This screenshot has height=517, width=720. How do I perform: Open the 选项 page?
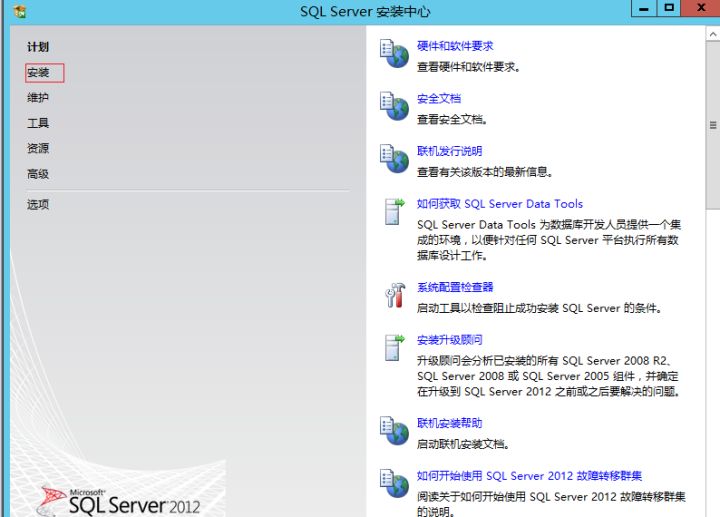(x=38, y=204)
